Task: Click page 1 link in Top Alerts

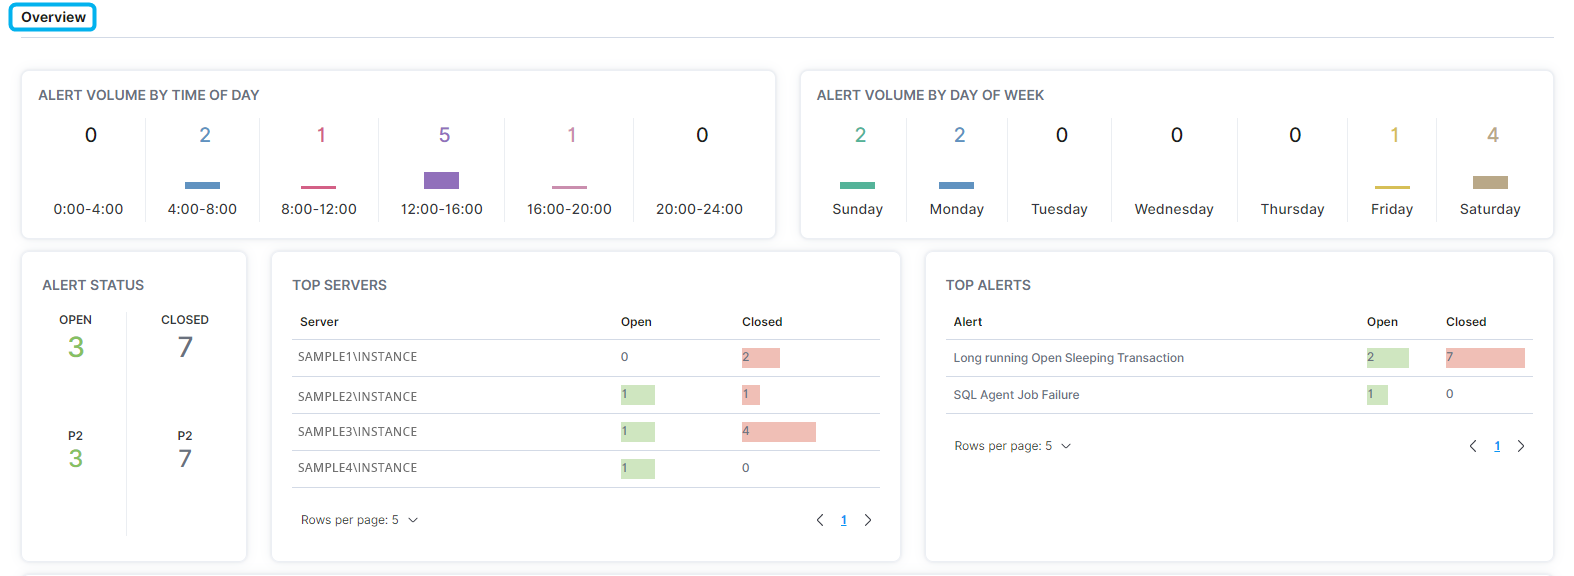Action: [x=1497, y=446]
